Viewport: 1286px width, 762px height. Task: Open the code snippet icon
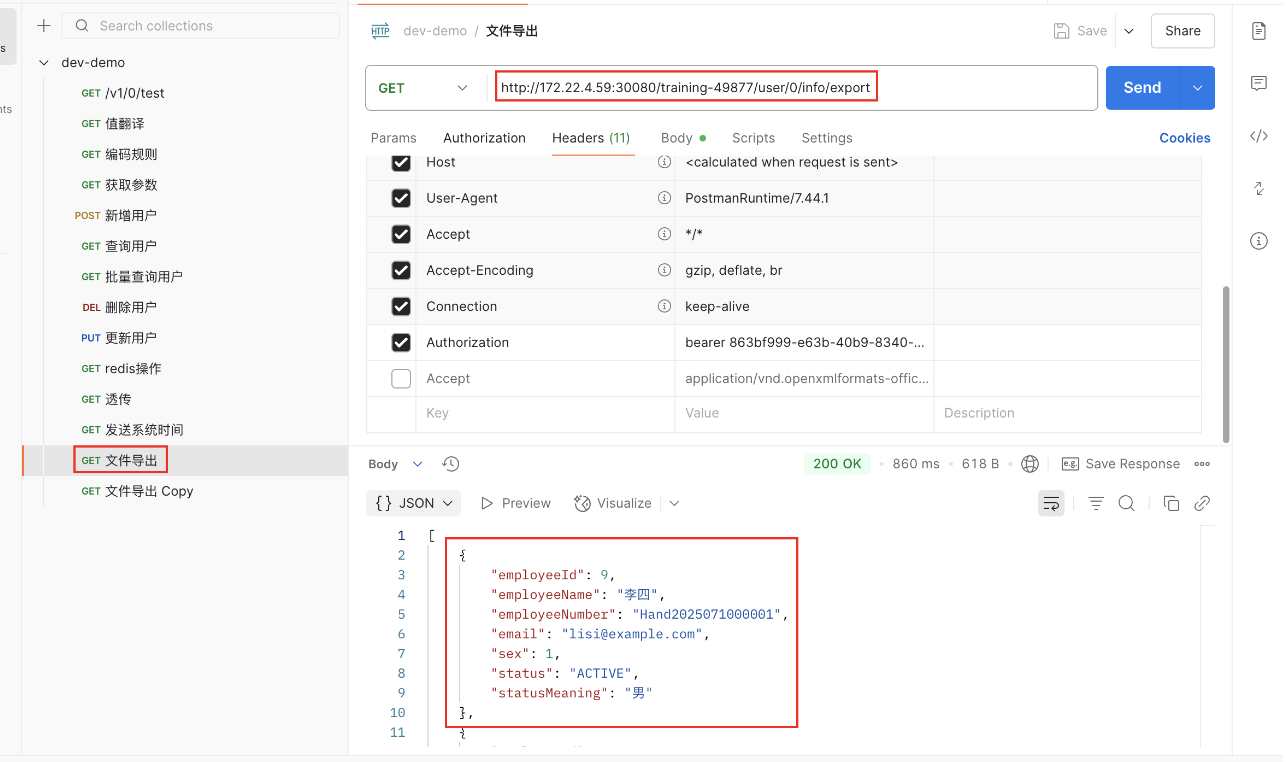[x=1259, y=136]
